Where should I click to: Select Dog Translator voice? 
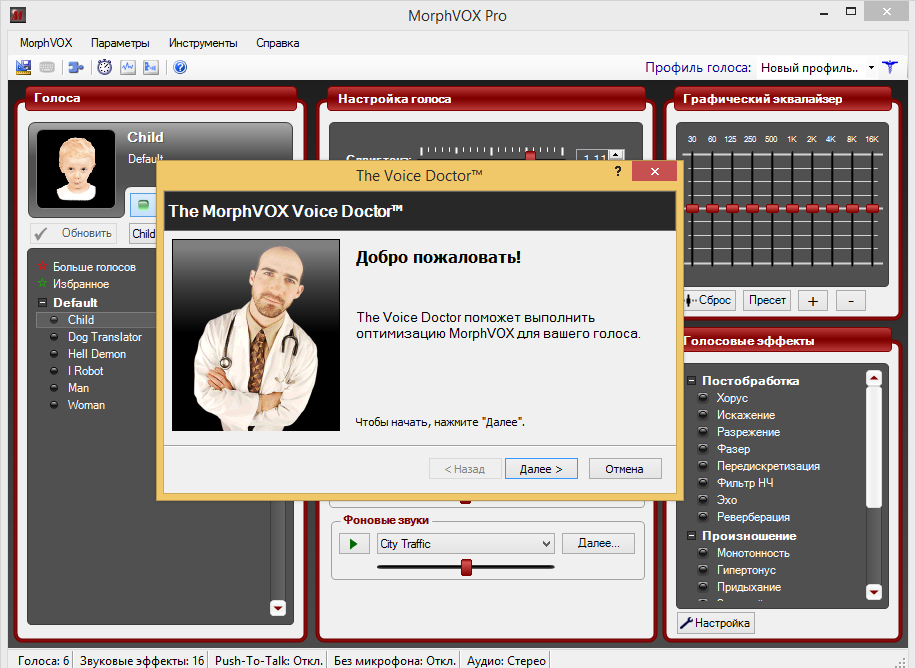click(x=105, y=337)
